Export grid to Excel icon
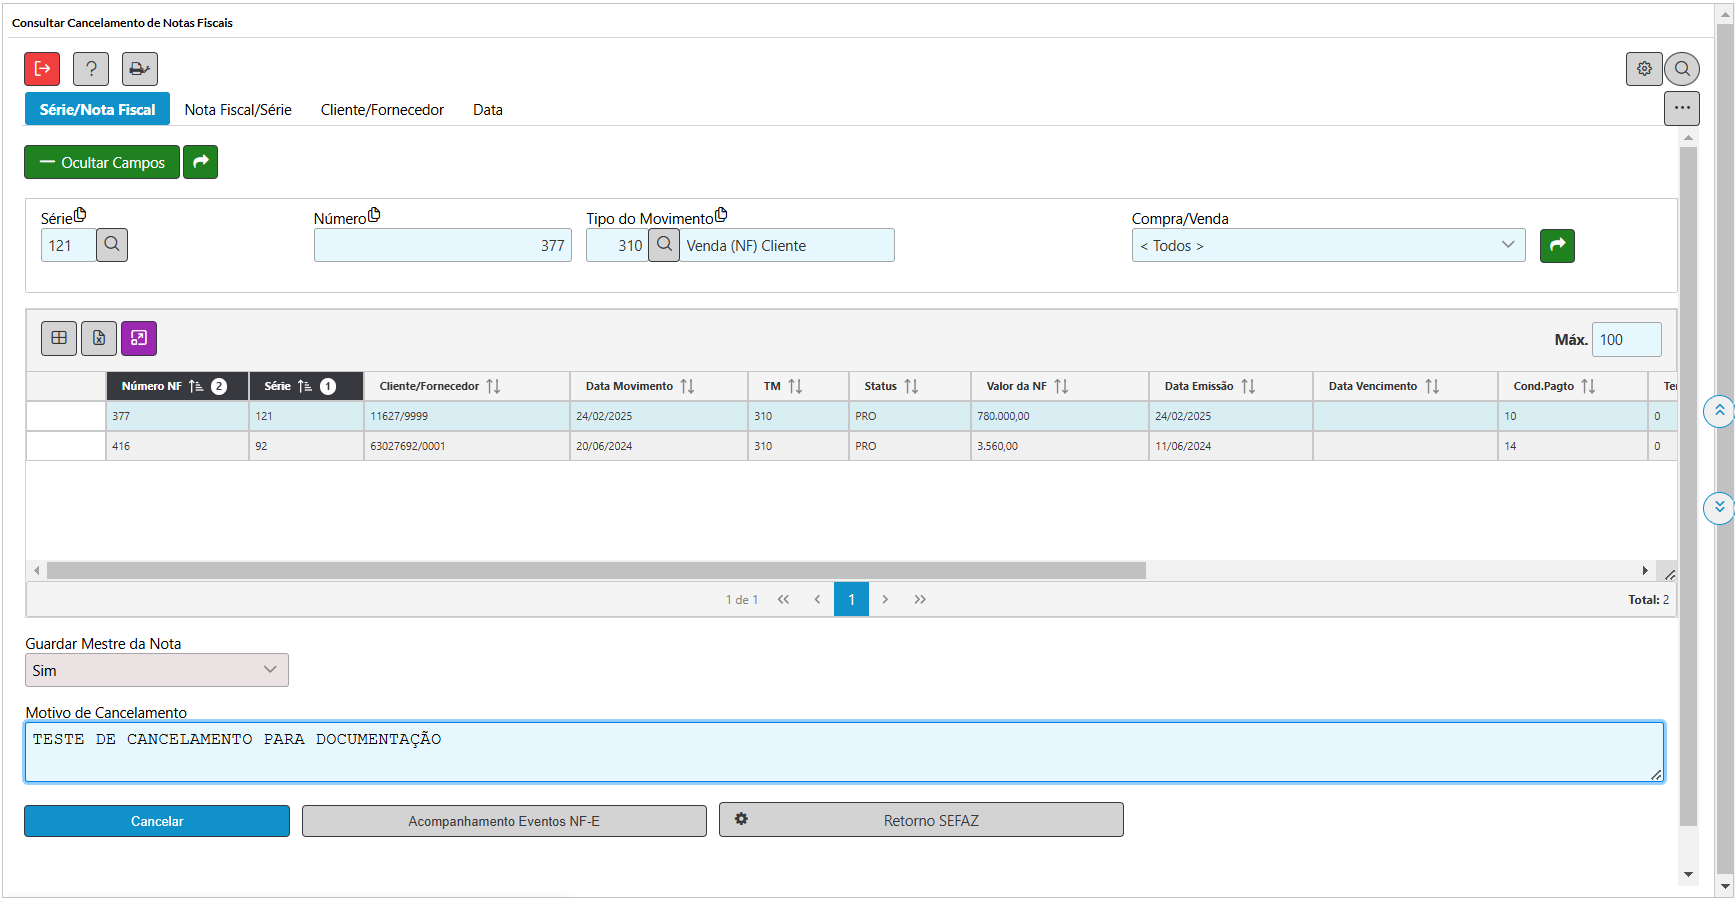Screen dimensions: 1735x901 click(x=99, y=338)
